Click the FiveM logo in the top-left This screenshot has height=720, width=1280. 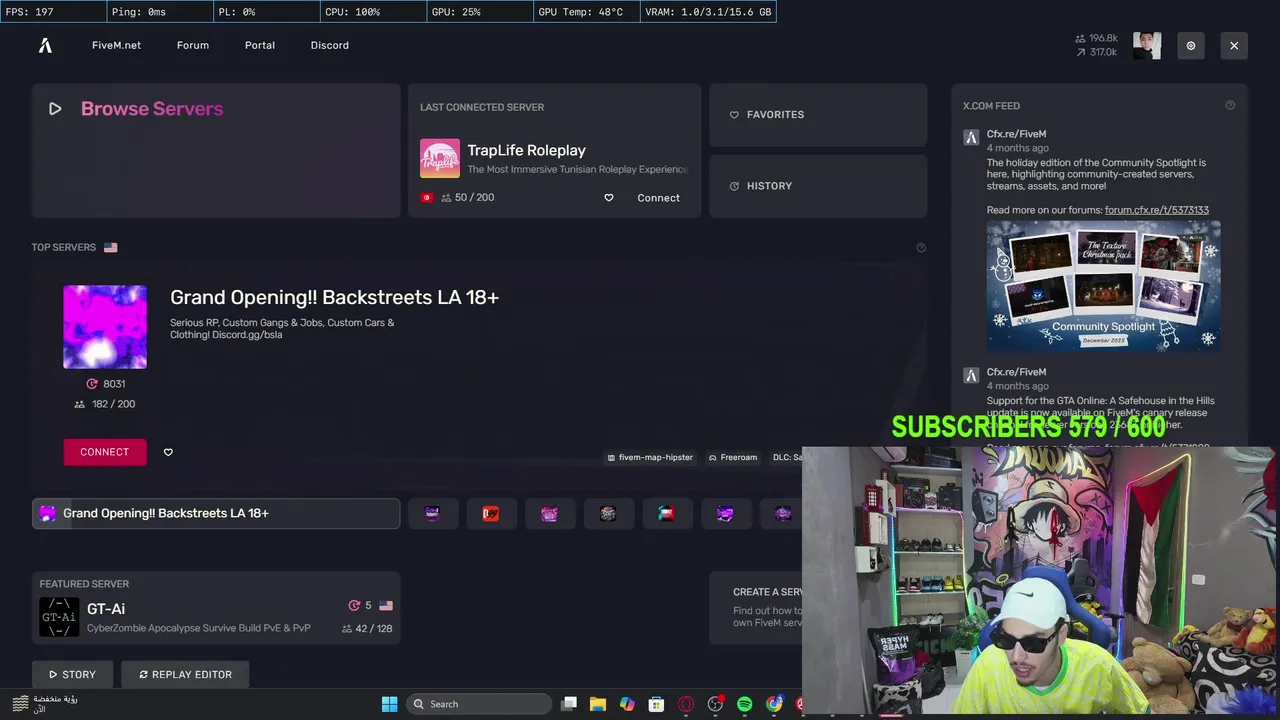pyautogui.click(x=45, y=45)
